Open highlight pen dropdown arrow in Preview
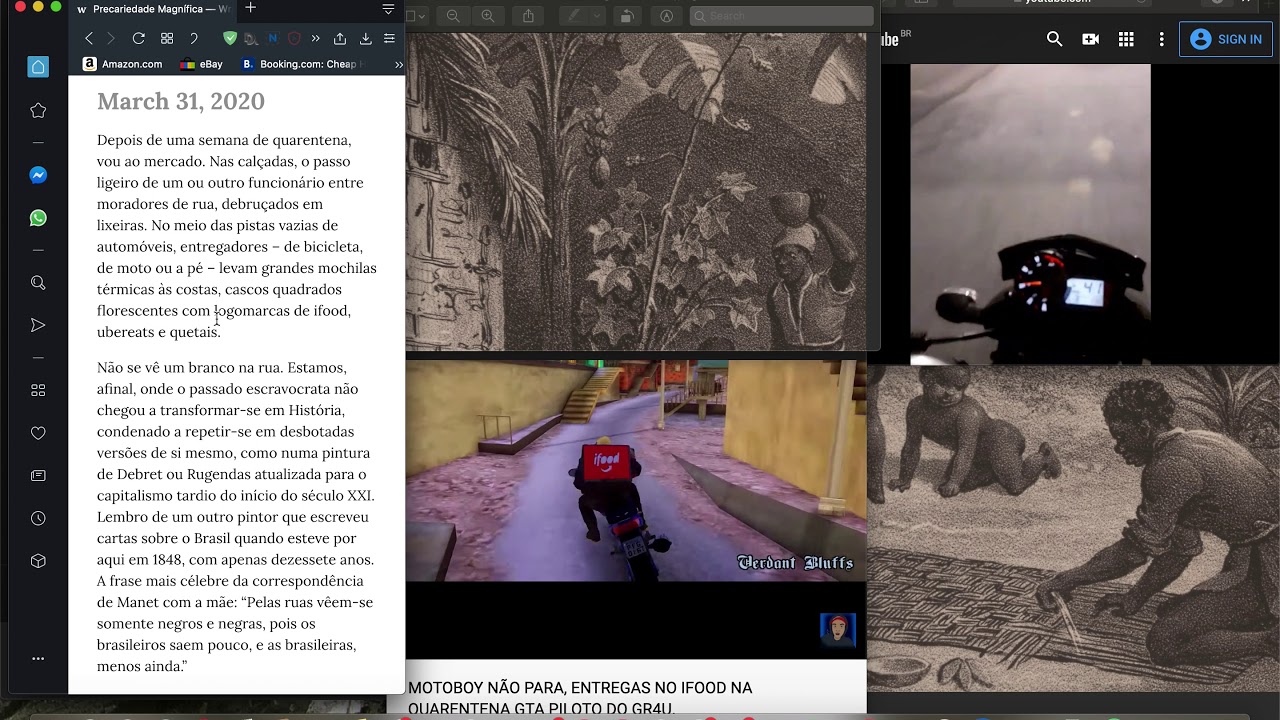 tap(596, 16)
